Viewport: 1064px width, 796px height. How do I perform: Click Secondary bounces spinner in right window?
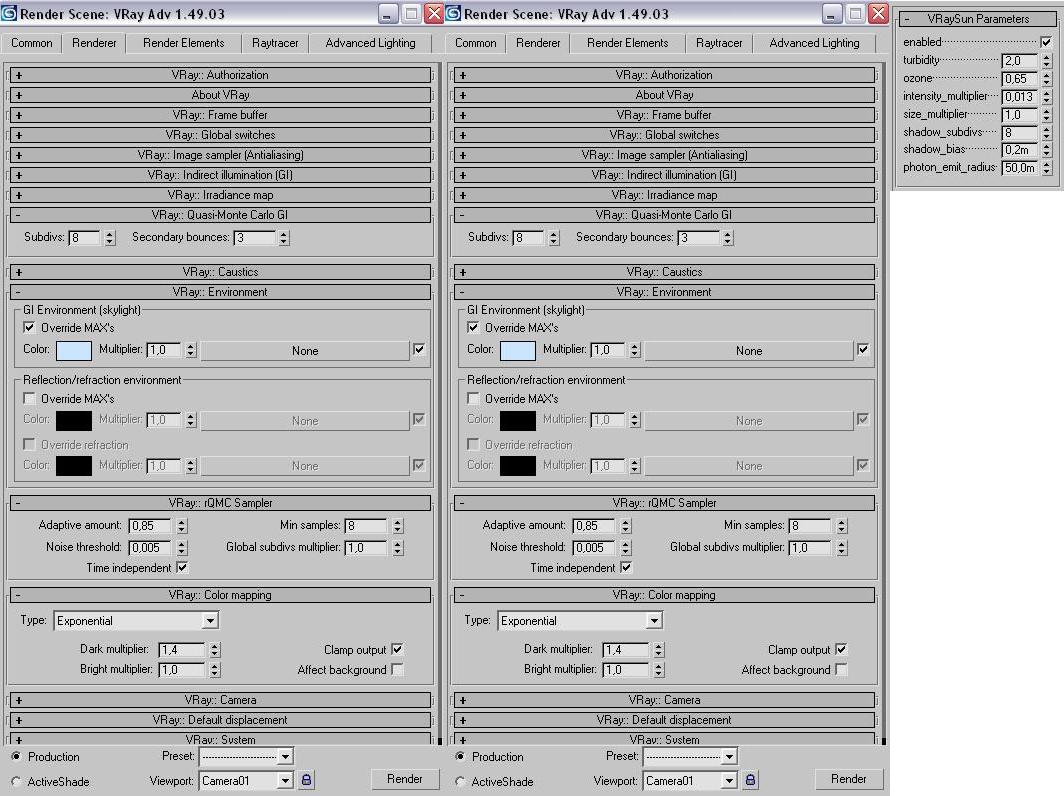coord(727,238)
